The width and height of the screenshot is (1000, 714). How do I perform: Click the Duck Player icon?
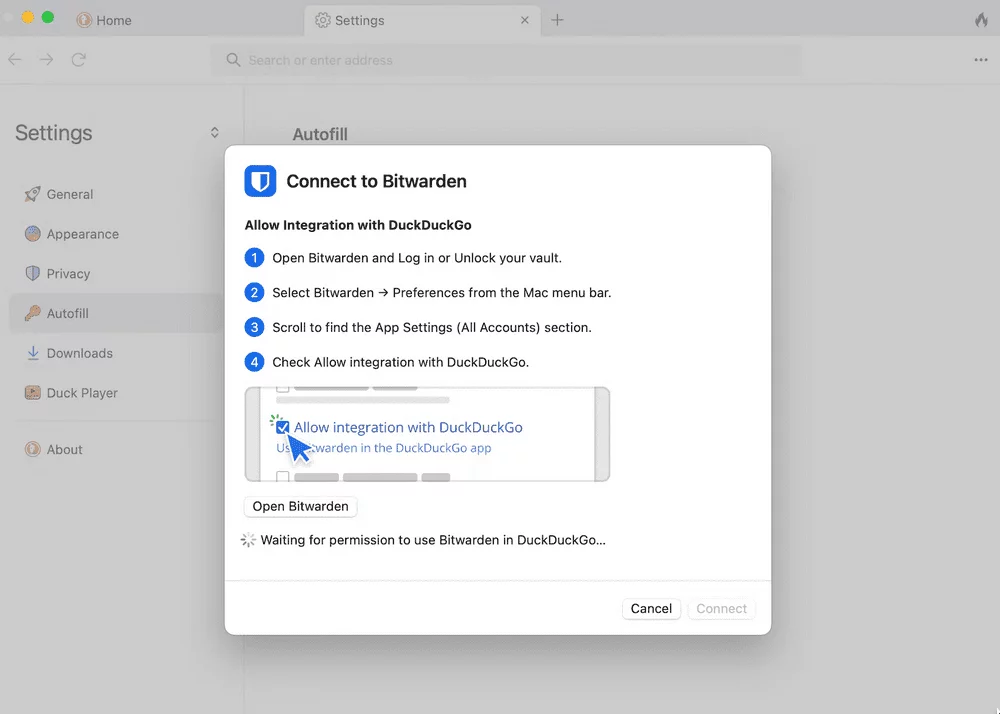tap(33, 393)
